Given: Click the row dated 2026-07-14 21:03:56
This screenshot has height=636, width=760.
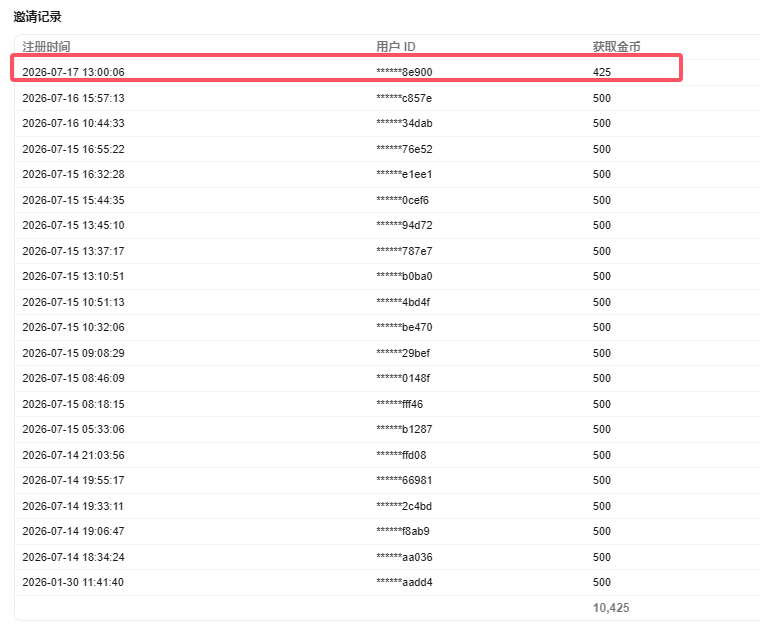Looking at the screenshot, I should [387, 455].
